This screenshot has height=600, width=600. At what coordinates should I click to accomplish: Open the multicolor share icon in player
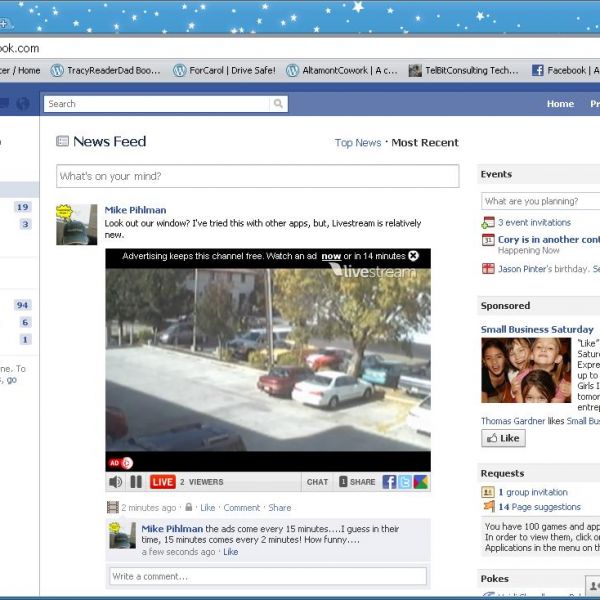421,482
